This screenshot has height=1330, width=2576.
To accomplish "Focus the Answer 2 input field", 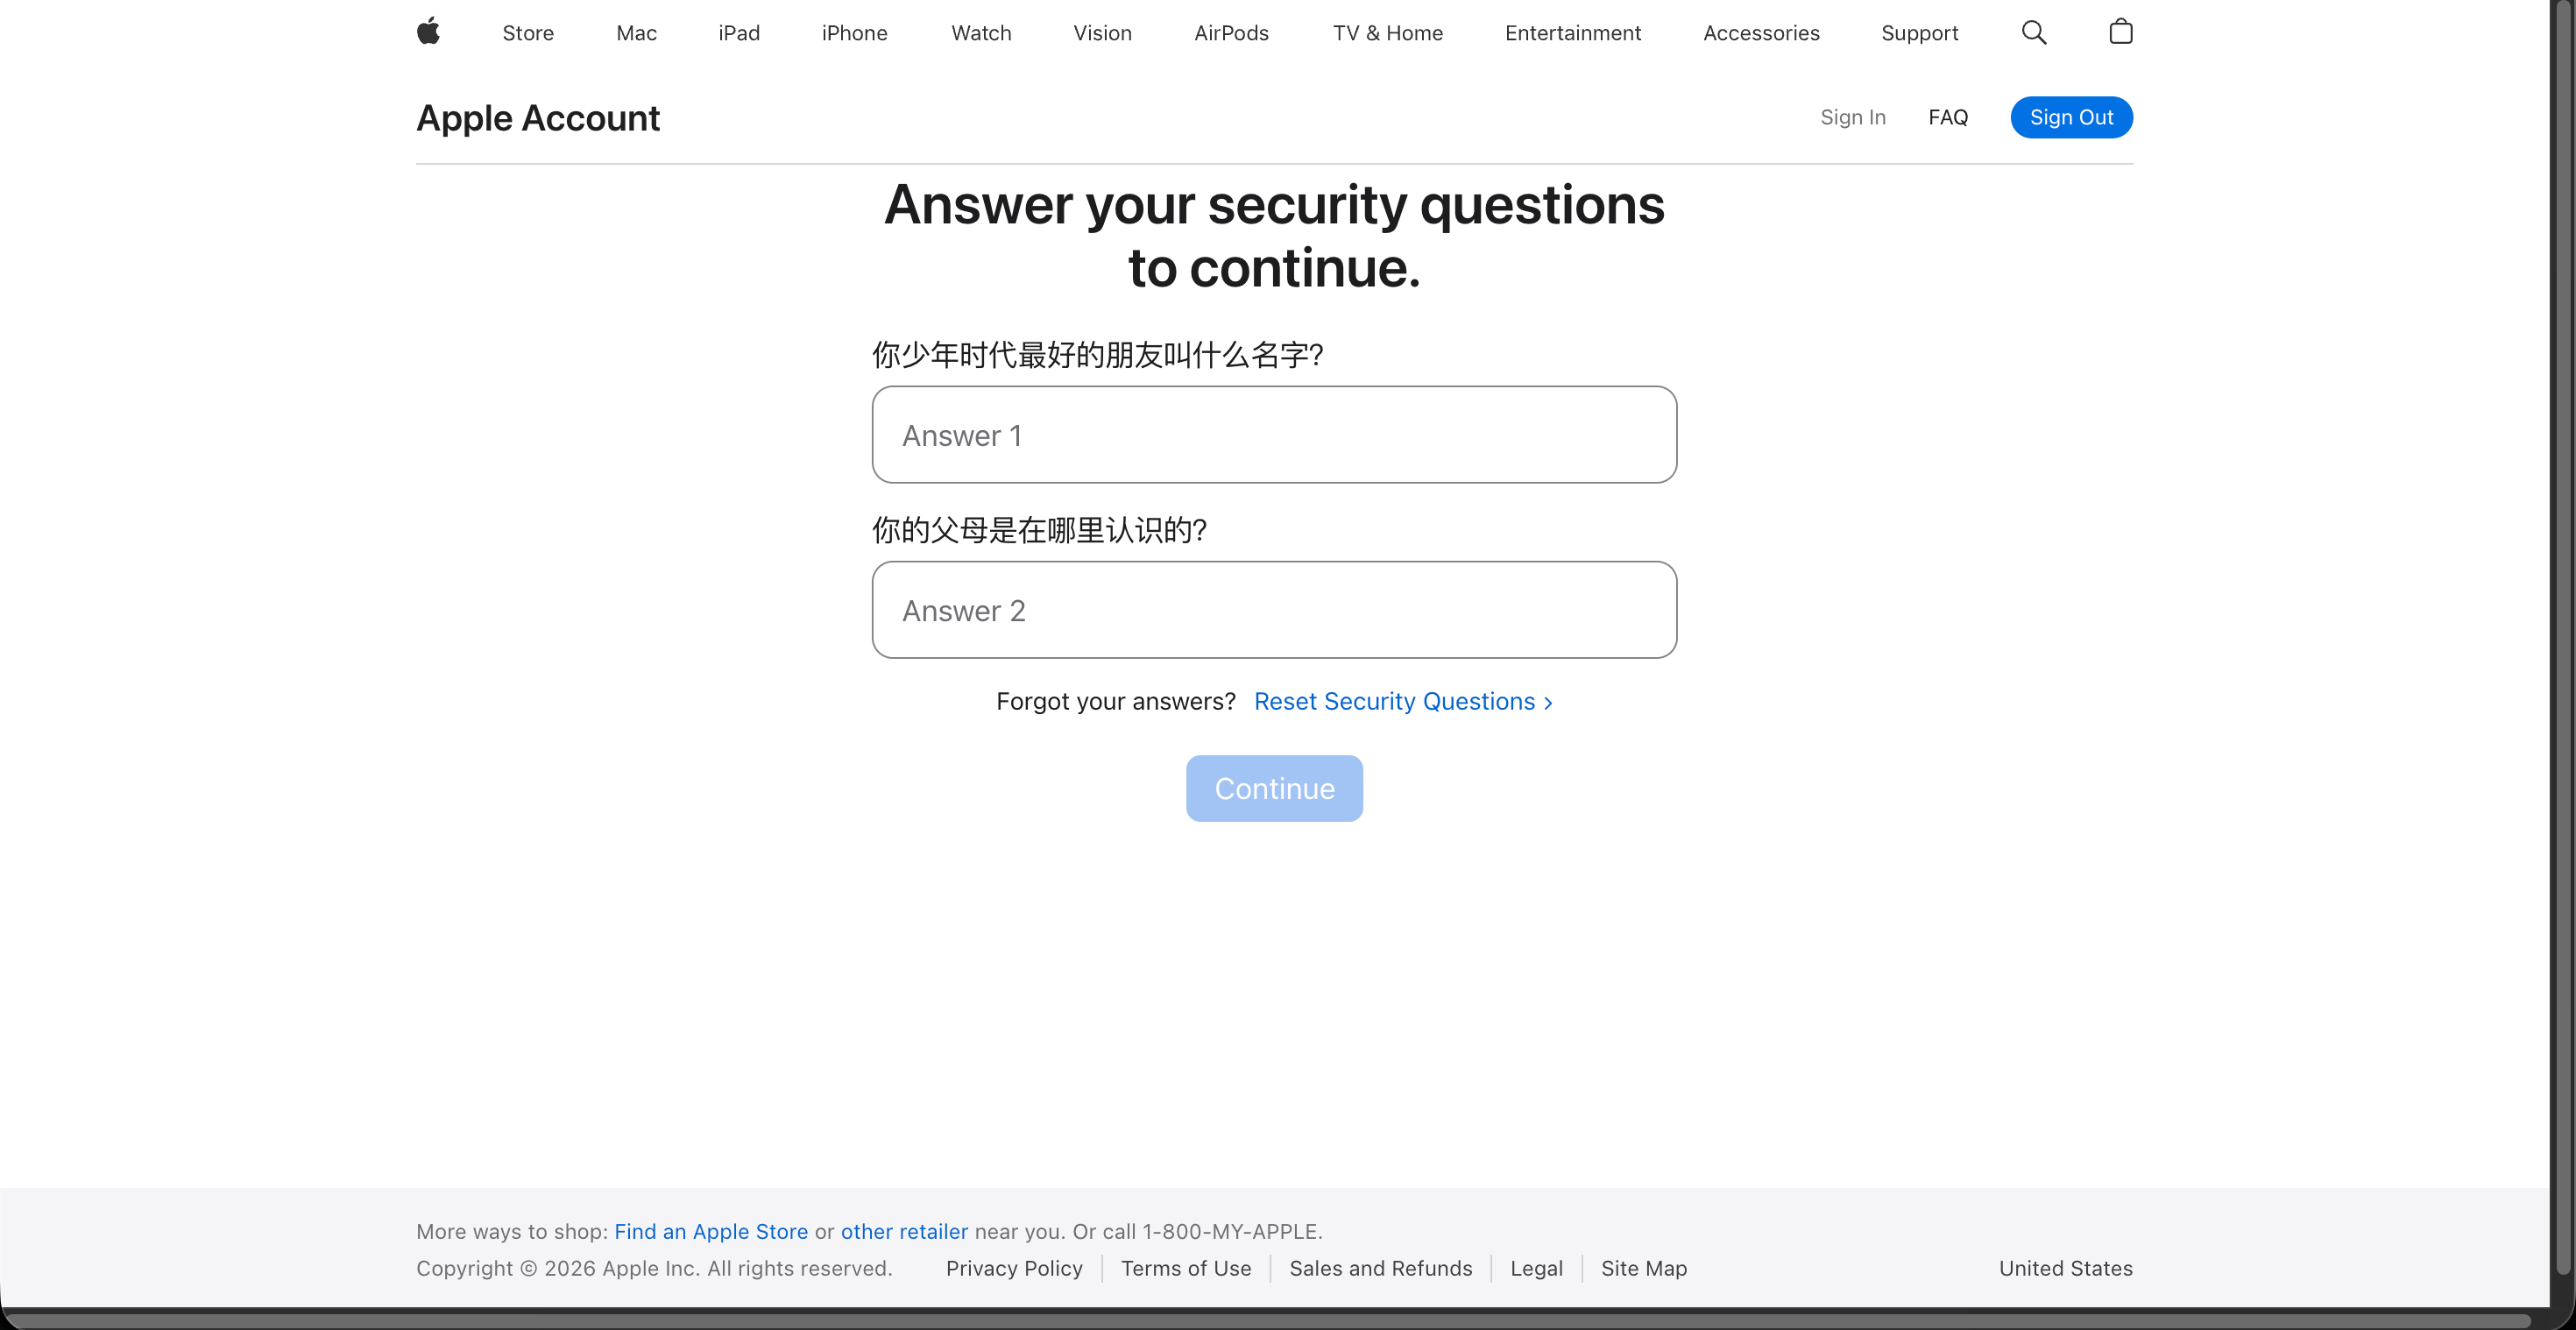I will pyautogui.click(x=1274, y=610).
